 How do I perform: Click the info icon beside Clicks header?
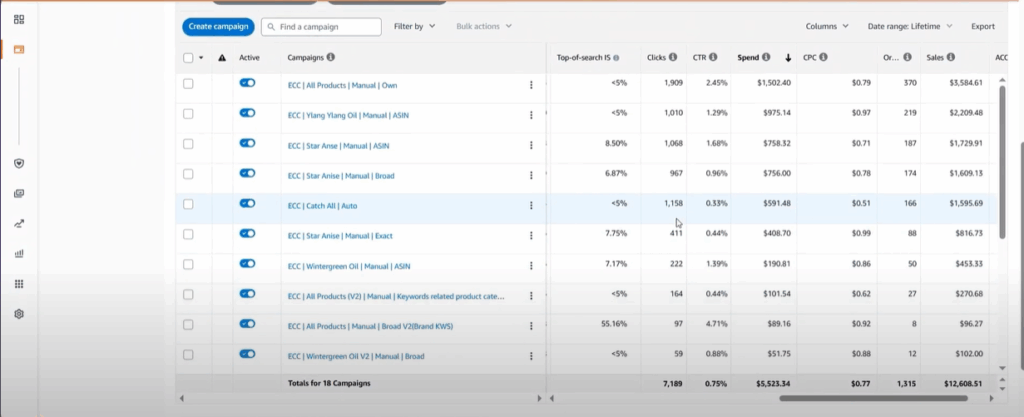point(673,57)
